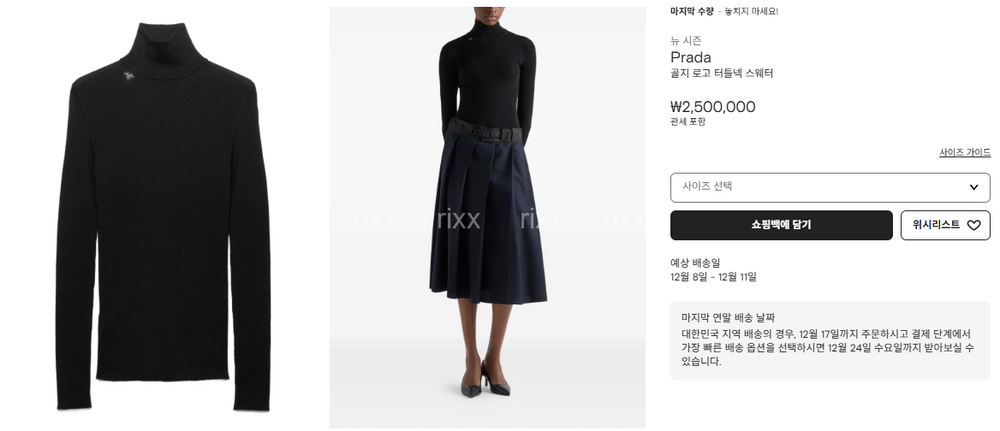Click the Prada brand name link

click(x=691, y=57)
